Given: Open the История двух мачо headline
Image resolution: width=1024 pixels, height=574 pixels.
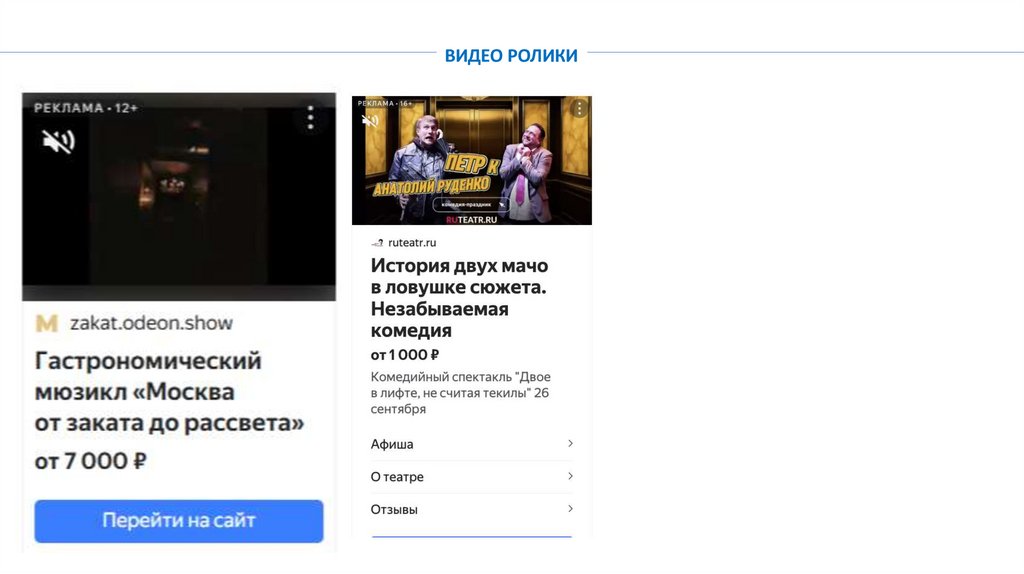Looking at the screenshot, I should click(x=459, y=298).
